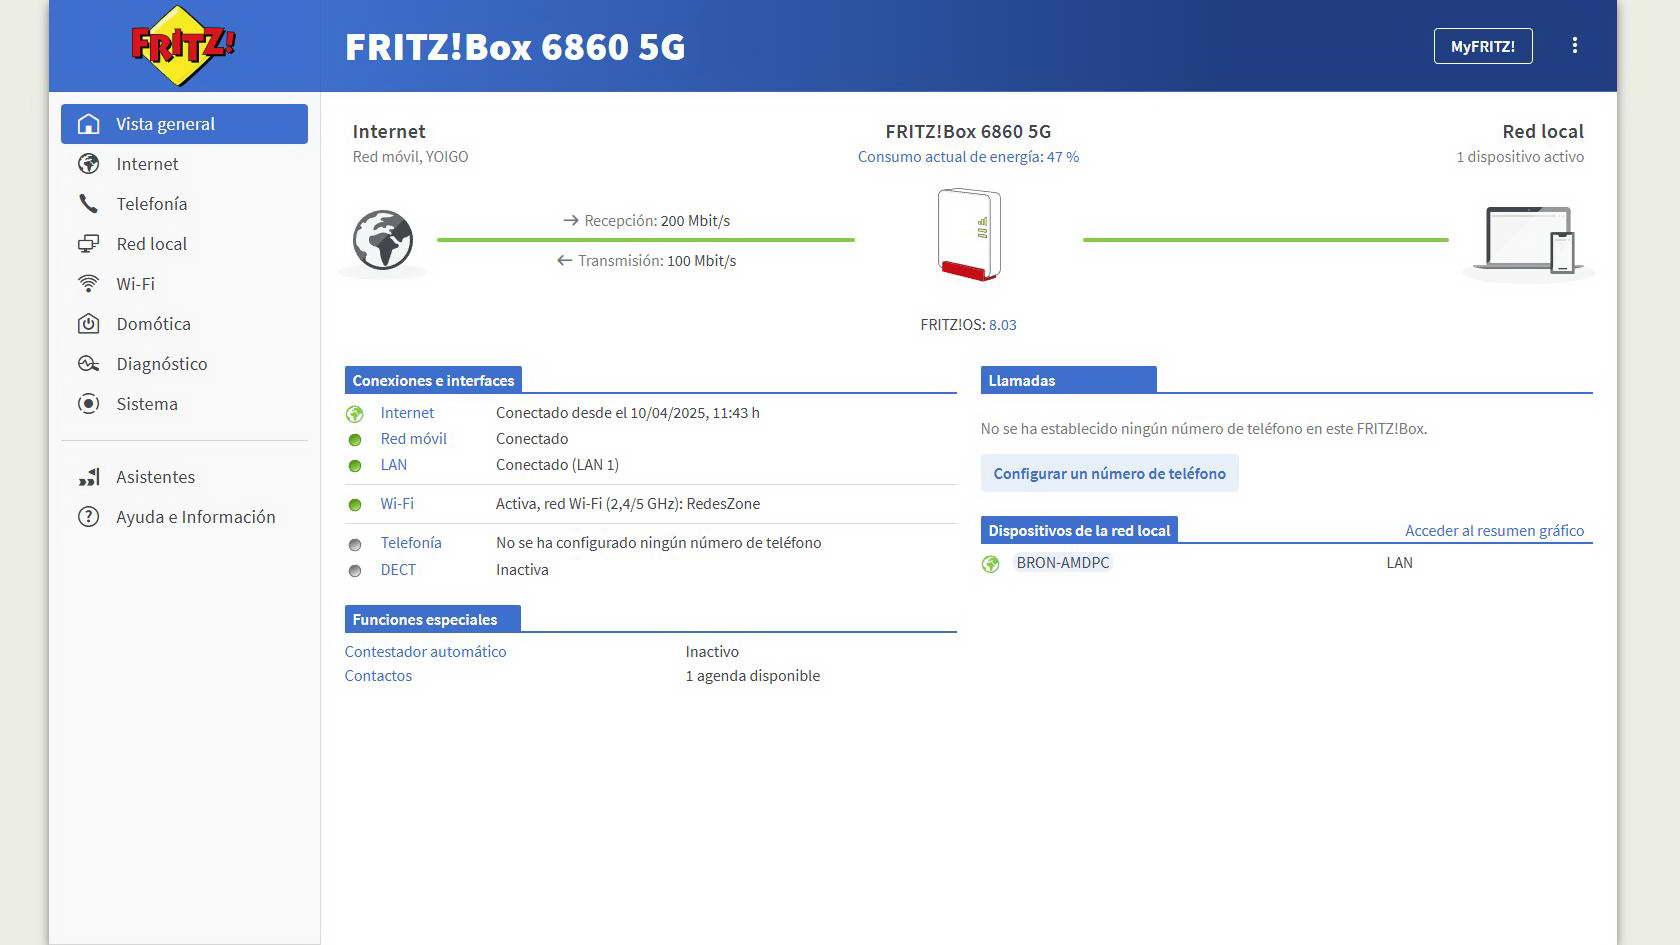This screenshot has height=945, width=1680.
Task: Click the FRITZ!Box router image
Action: point(969,235)
